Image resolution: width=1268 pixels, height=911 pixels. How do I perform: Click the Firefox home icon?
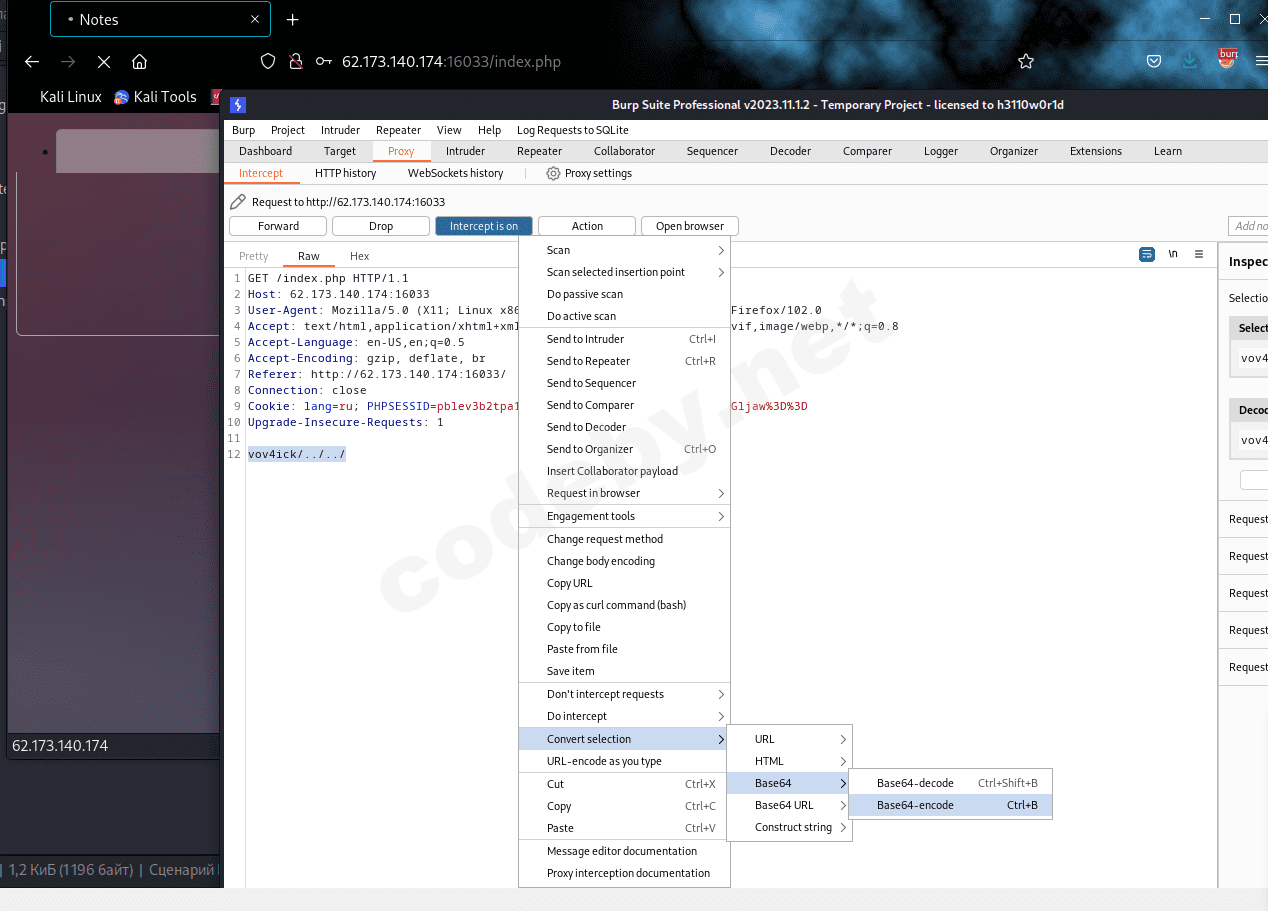click(139, 62)
